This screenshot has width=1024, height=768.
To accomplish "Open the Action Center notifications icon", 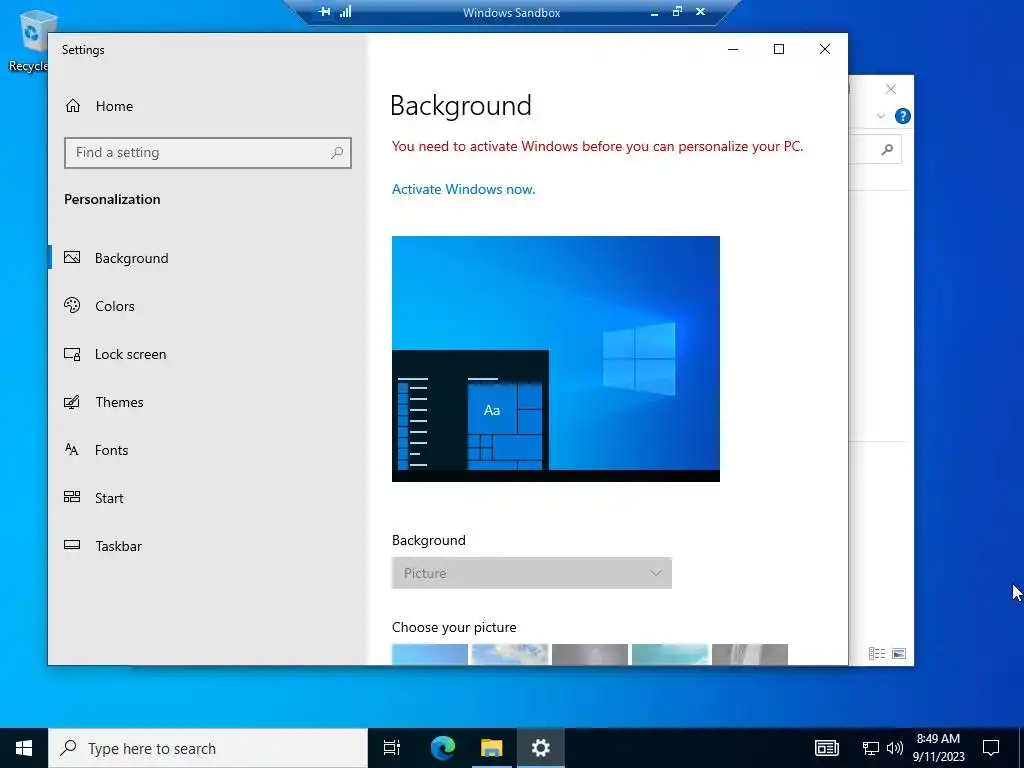I will (x=991, y=748).
